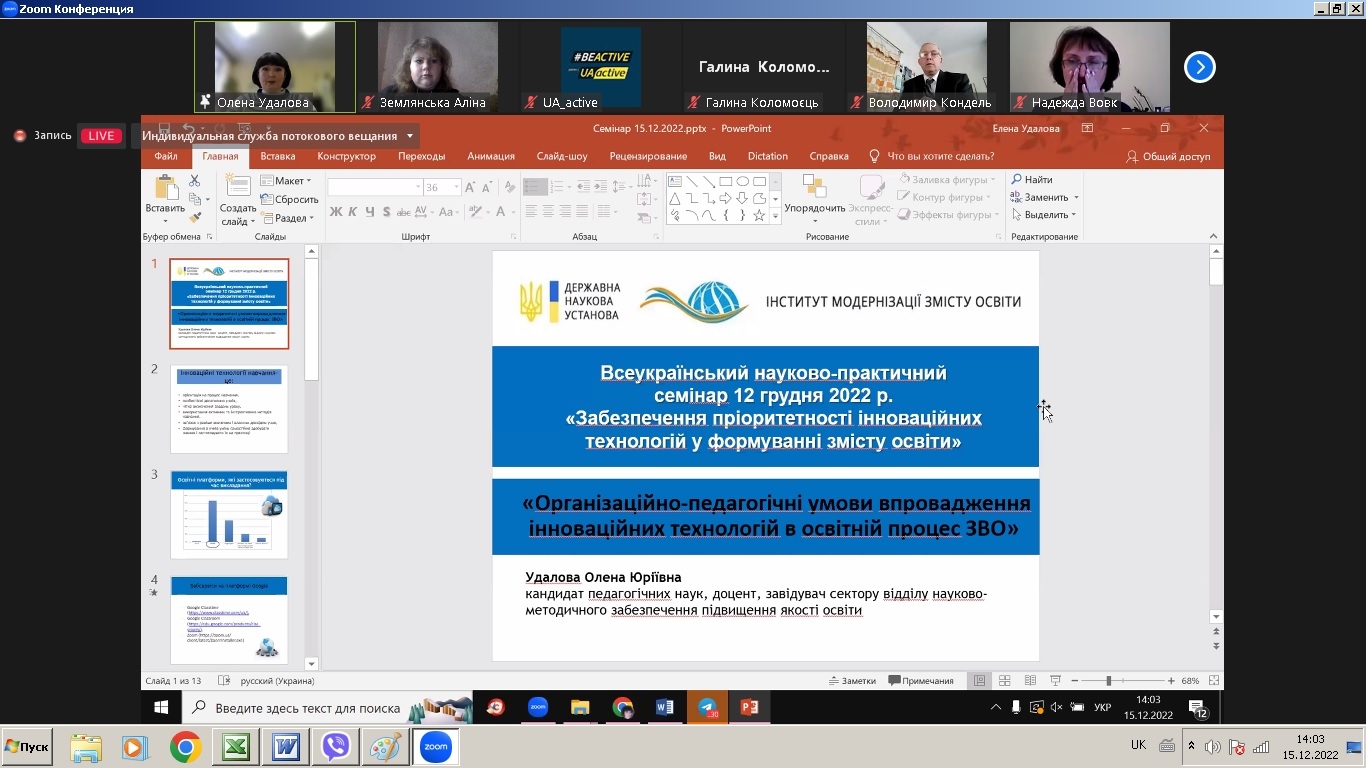The width and height of the screenshot is (1366, 768).
Task: Expand the Раздел section dropdown
Action: pos(288,218)
